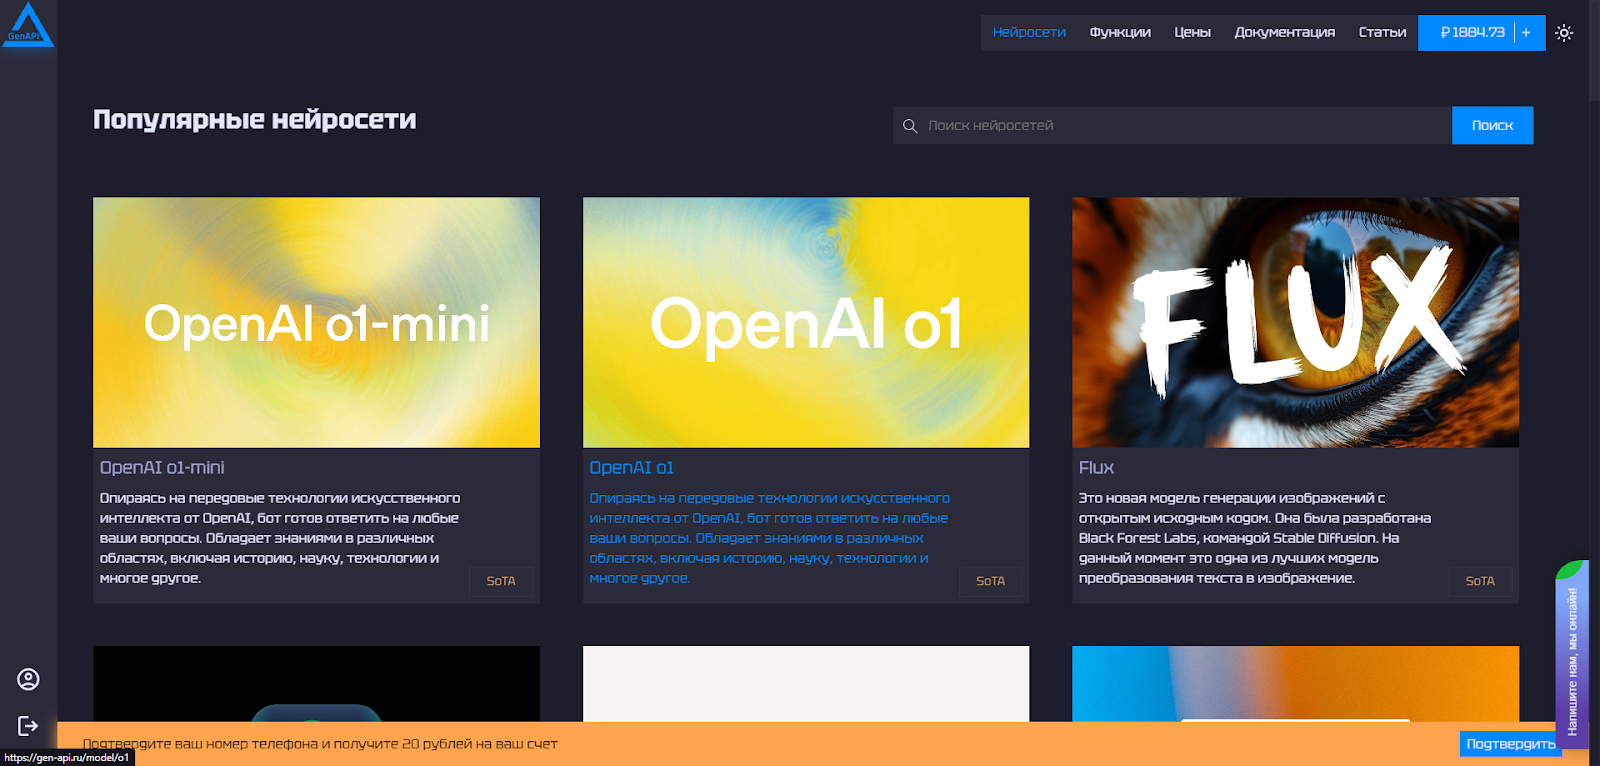
Task: Open the Документация menu item
Action: tap(1284, 33)
